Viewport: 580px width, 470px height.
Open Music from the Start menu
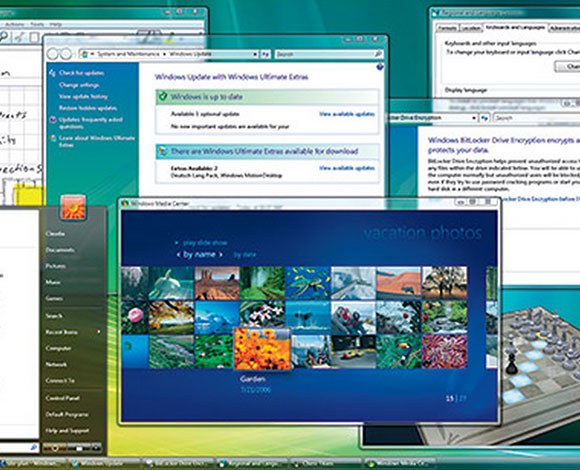(x=53, y=282)
